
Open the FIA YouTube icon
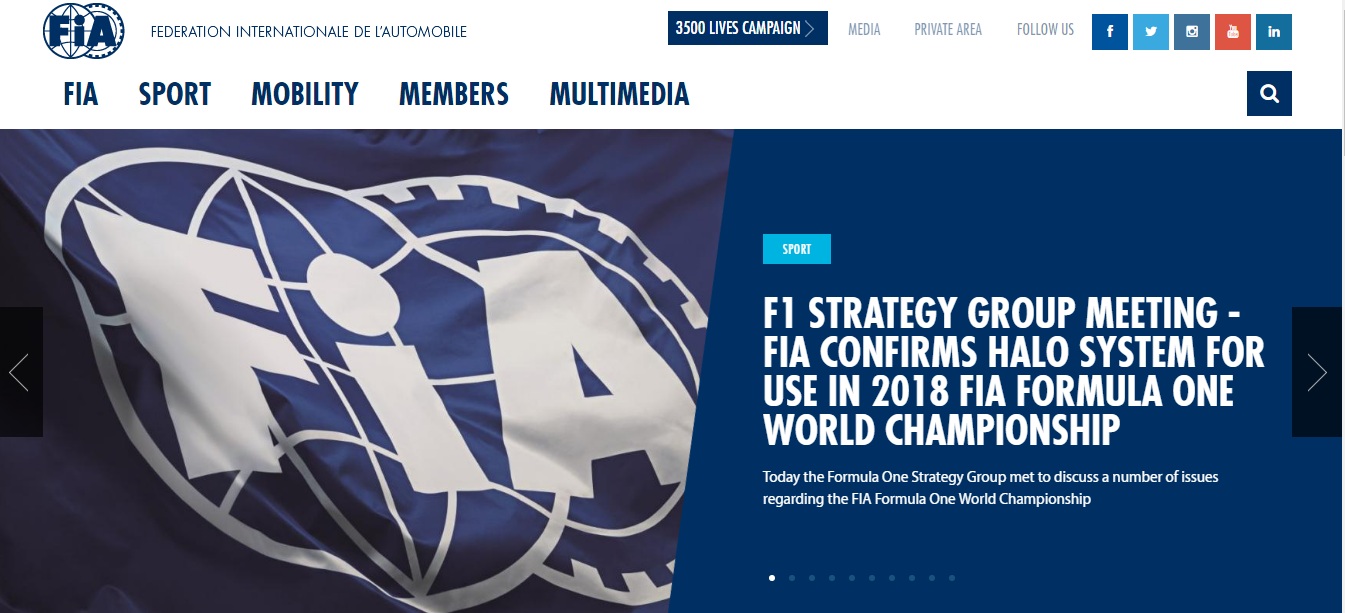(1233, 31)
